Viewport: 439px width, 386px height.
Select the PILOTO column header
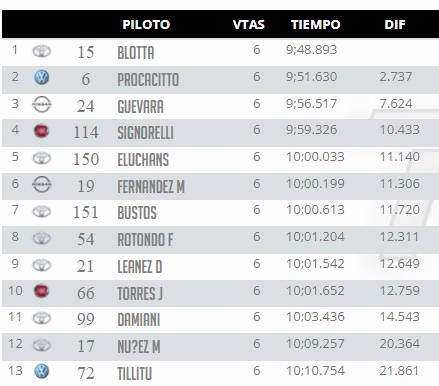pos(146,24)
